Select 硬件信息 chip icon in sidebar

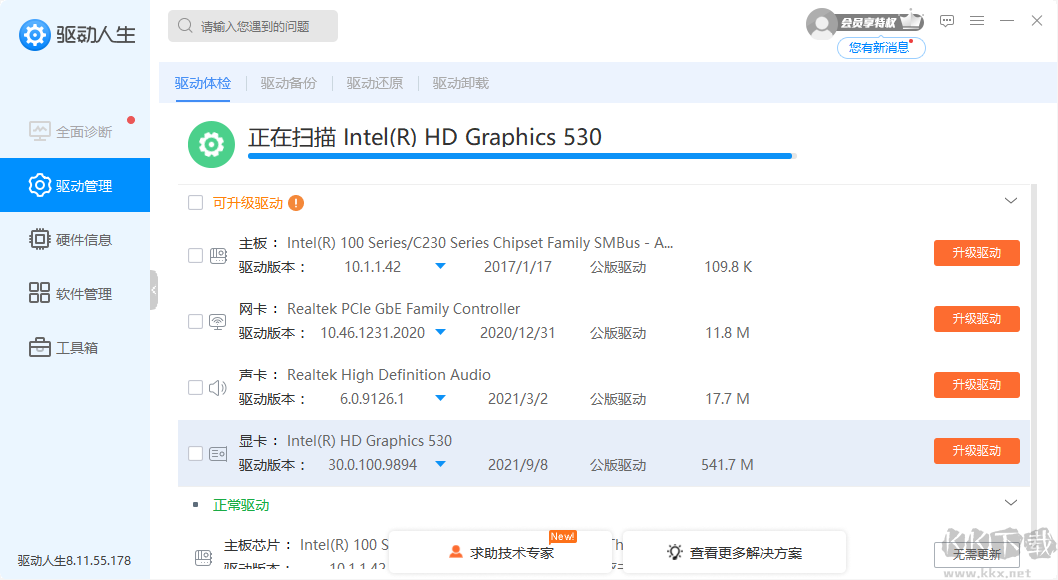[x=40, y=240]
